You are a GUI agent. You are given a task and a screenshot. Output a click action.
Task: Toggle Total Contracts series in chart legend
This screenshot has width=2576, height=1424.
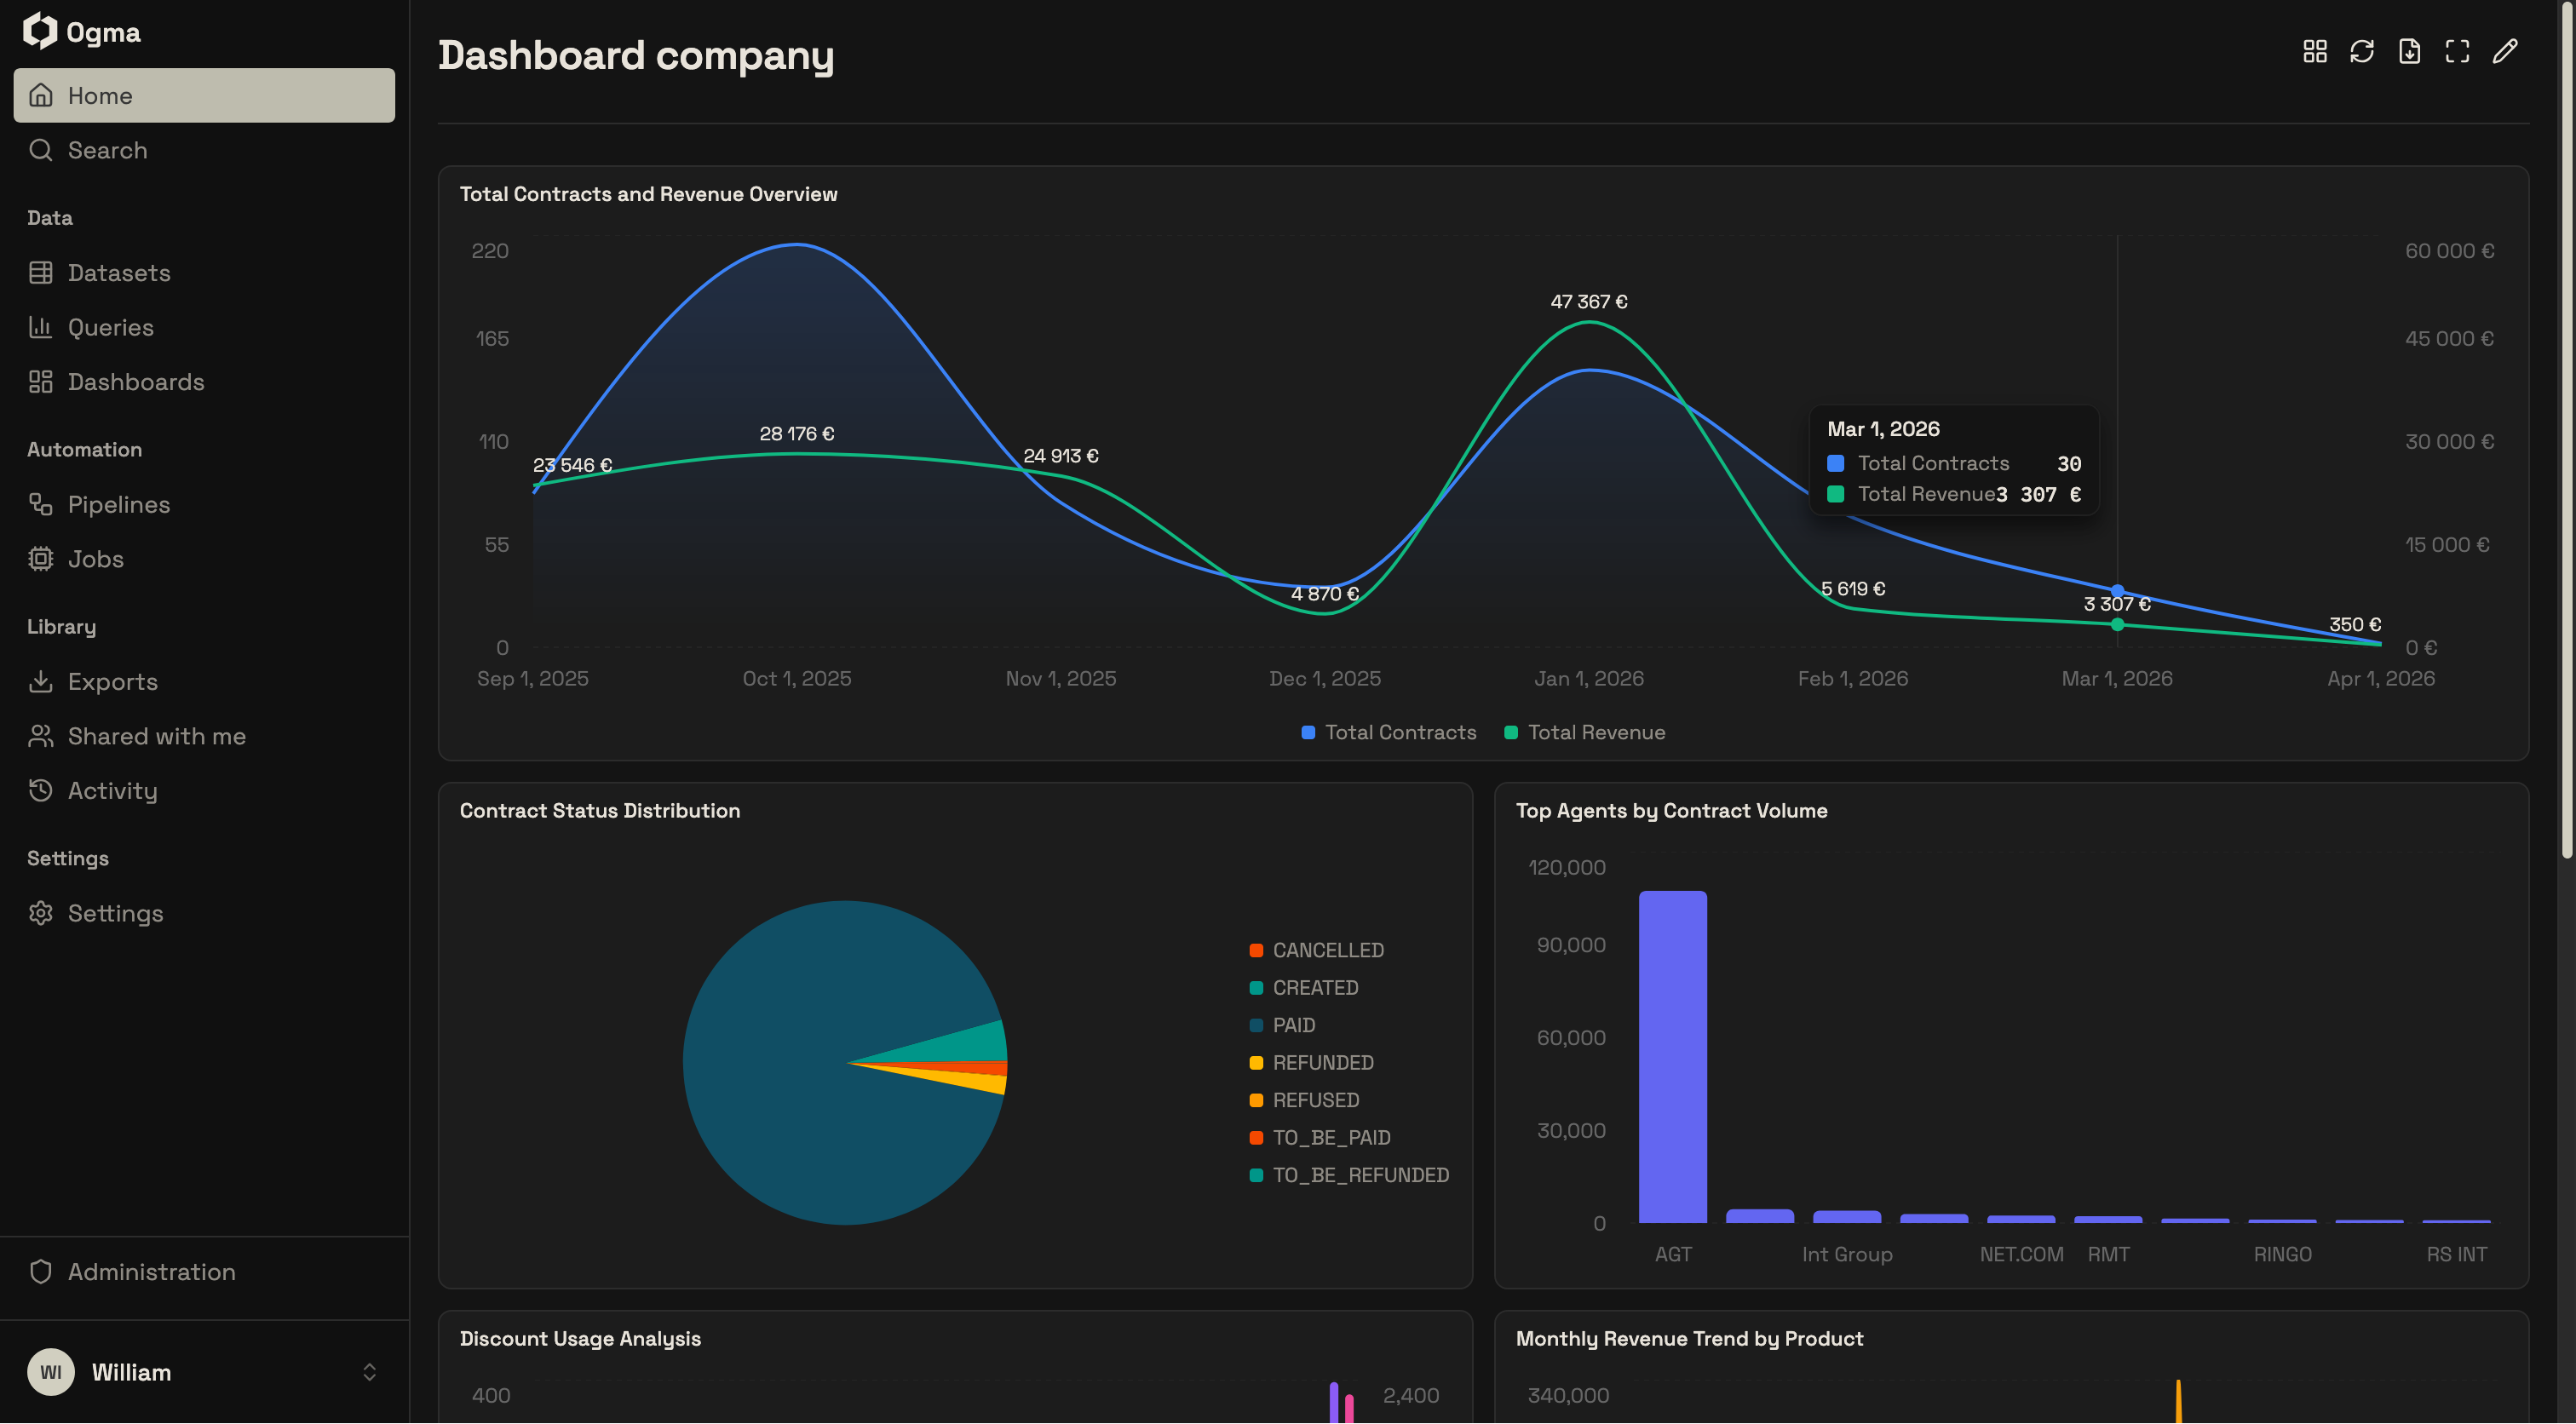pos(1389,732)
